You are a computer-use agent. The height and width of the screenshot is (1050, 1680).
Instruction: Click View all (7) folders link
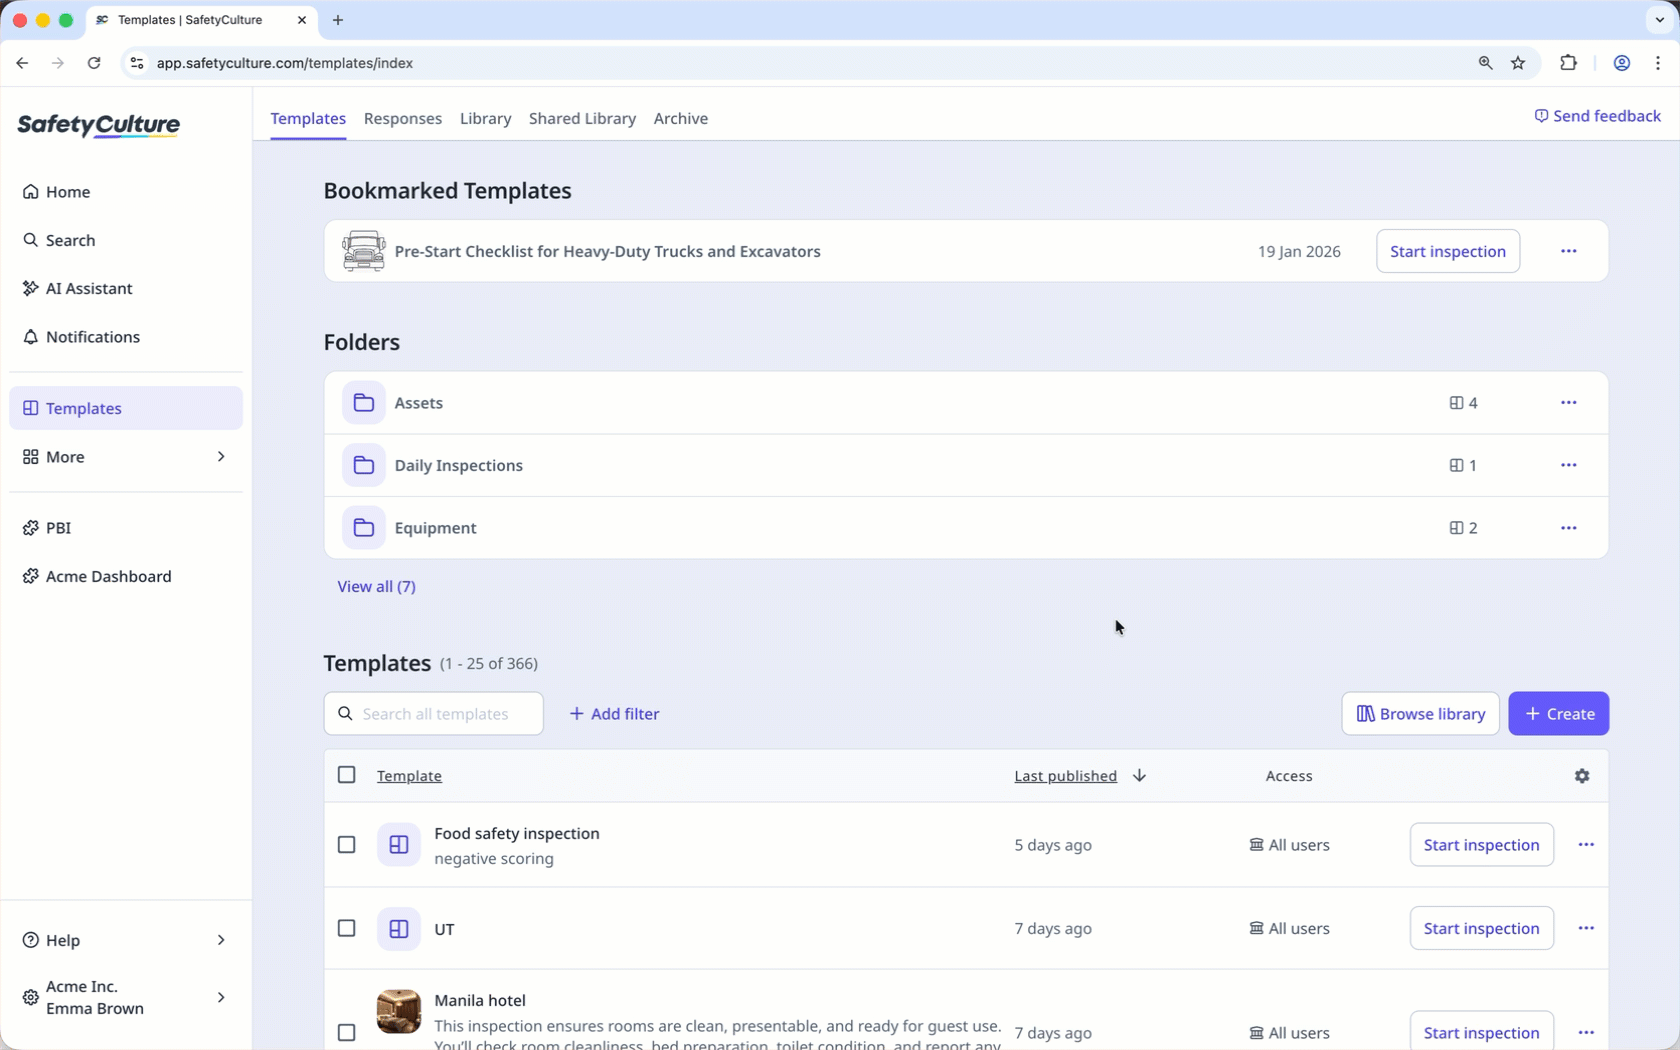click(376, 587)
